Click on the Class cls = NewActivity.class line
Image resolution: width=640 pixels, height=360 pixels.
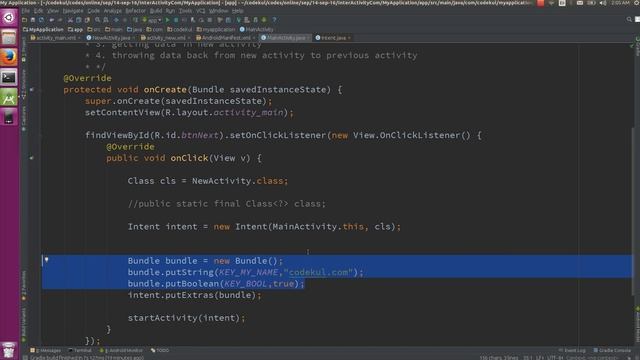tap(208, 181)
